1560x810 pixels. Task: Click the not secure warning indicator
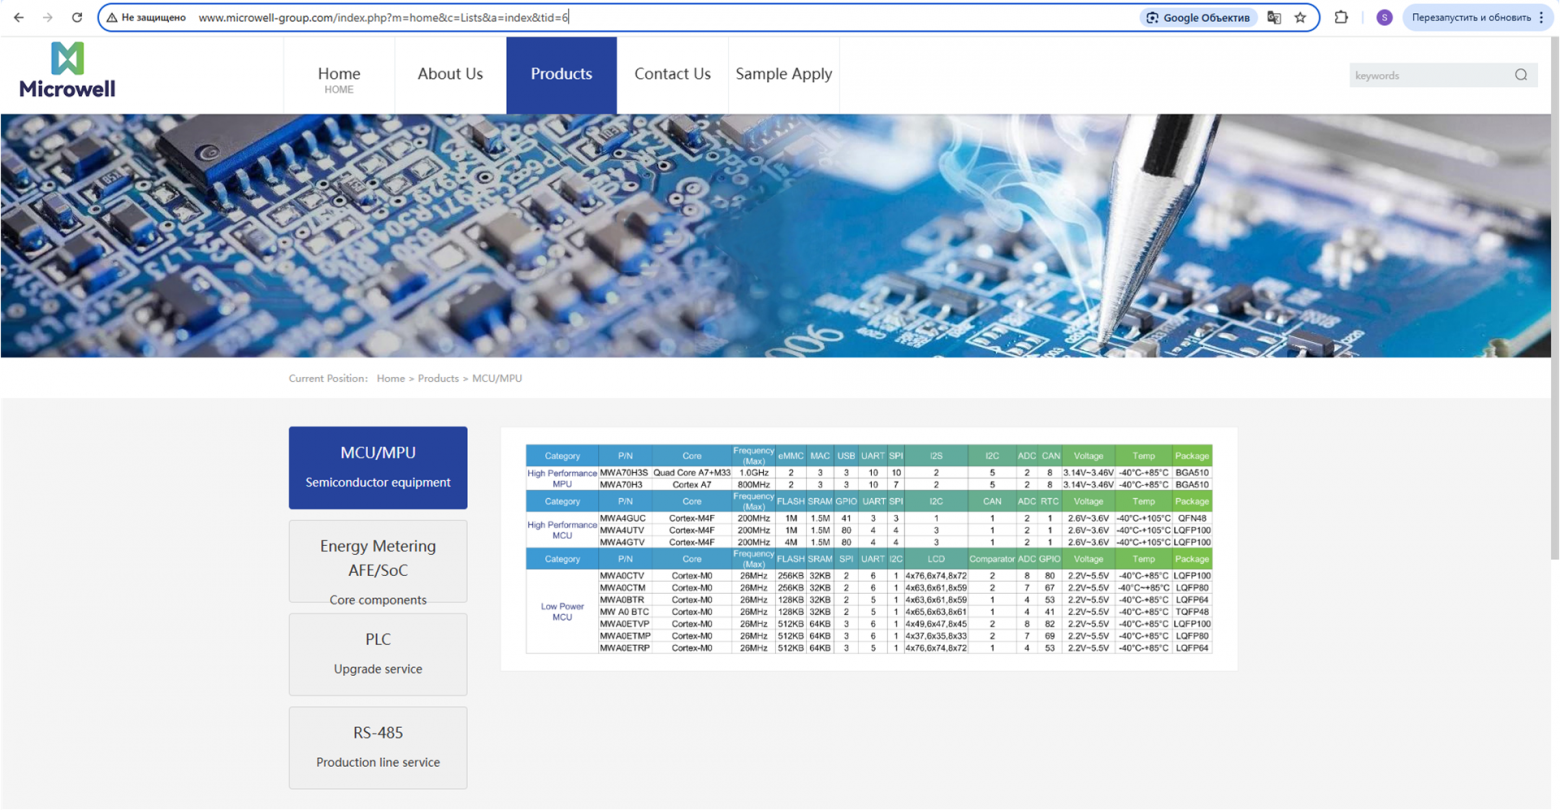(146, 17)
